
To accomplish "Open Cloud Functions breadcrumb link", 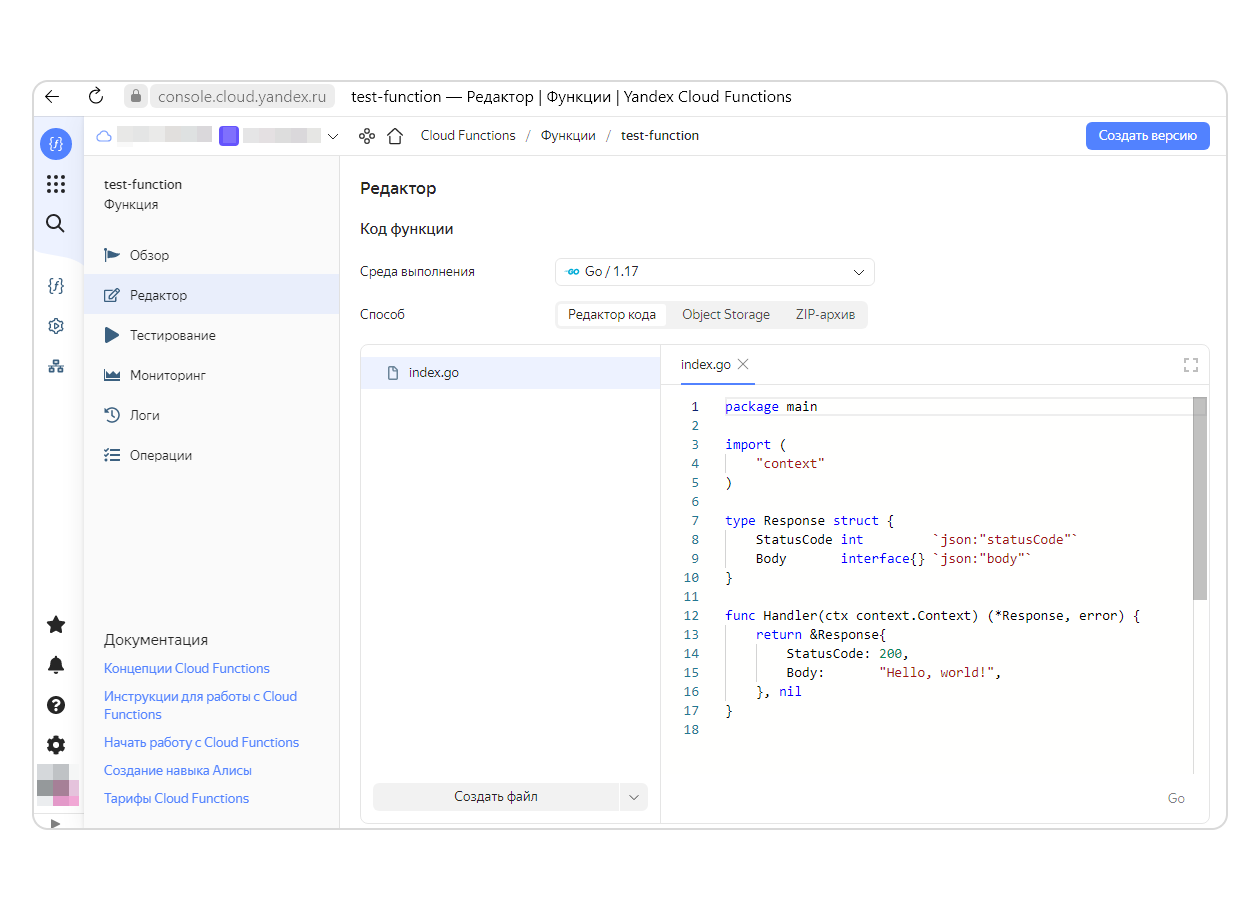I will (x=468, y=136).
